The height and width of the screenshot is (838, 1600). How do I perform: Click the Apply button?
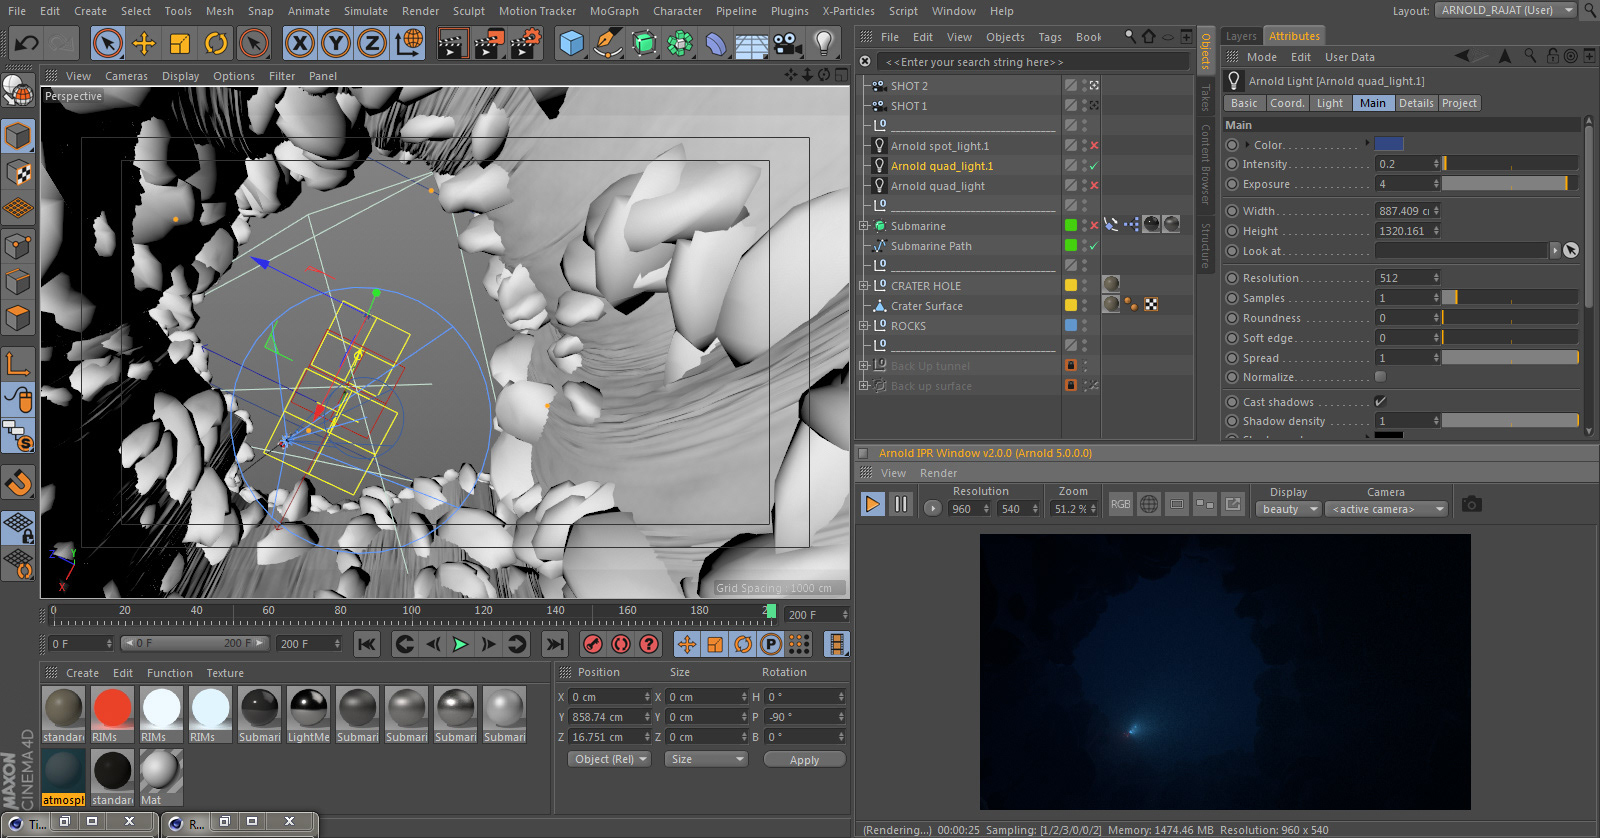[x=804, y=760]
